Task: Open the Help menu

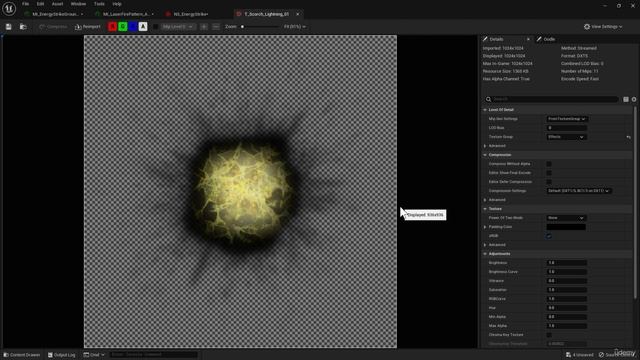Action: 117,4
